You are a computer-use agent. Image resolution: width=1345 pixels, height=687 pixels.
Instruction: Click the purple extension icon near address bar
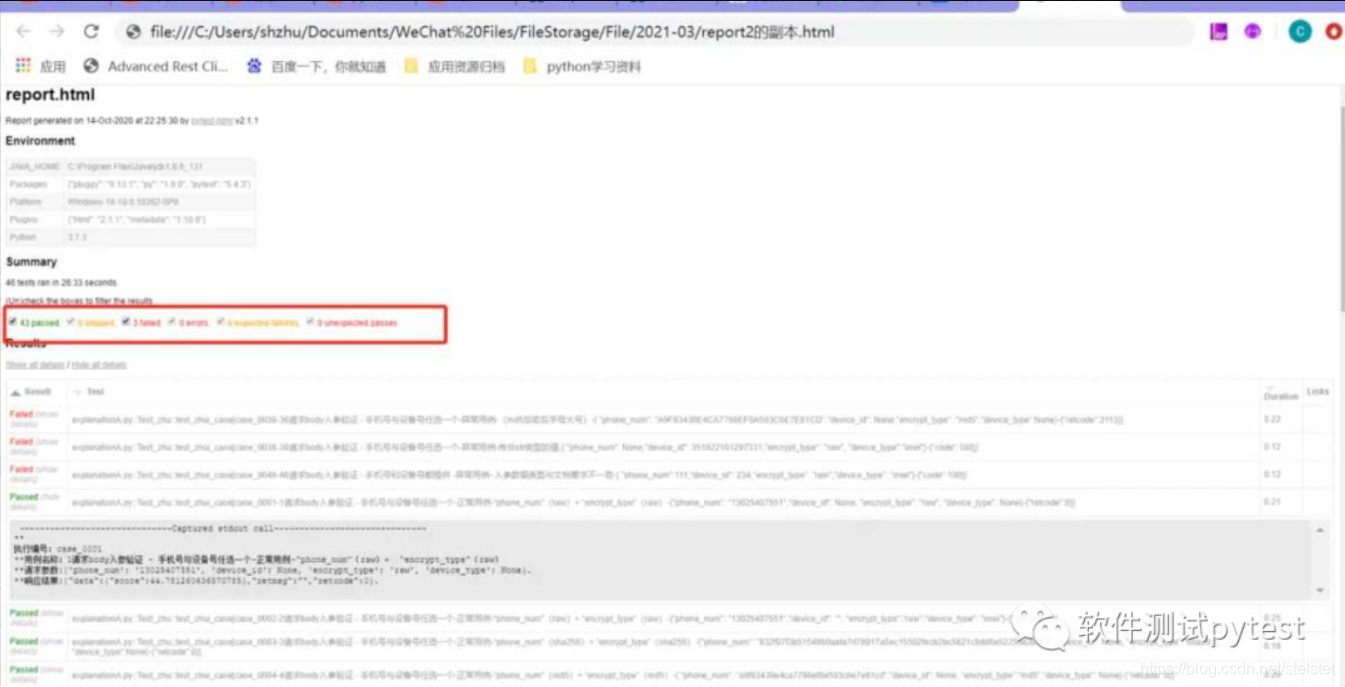coord(1252,32)
